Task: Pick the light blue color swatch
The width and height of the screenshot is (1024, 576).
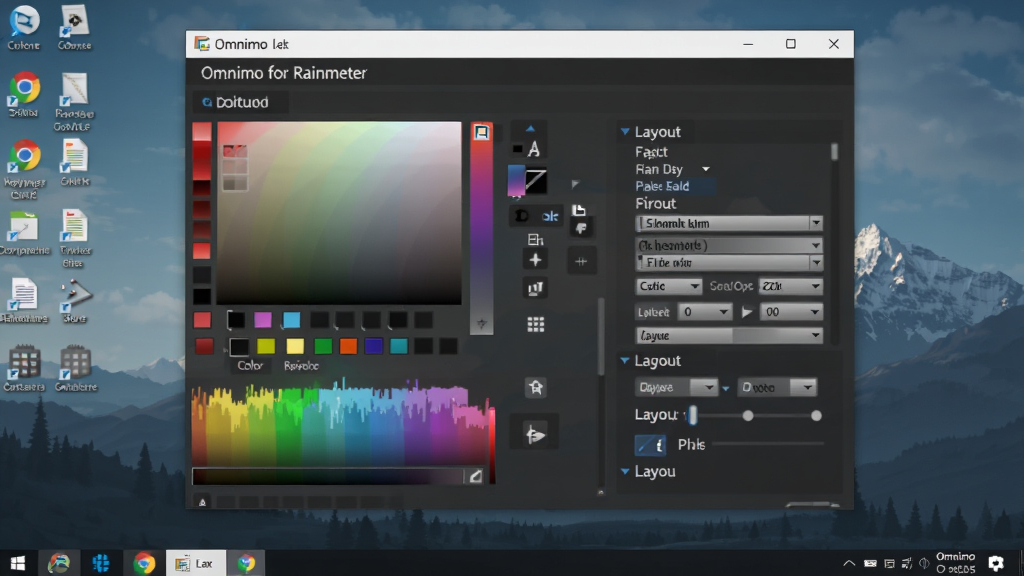Action: pyautogui.click(x=291, y=319)
